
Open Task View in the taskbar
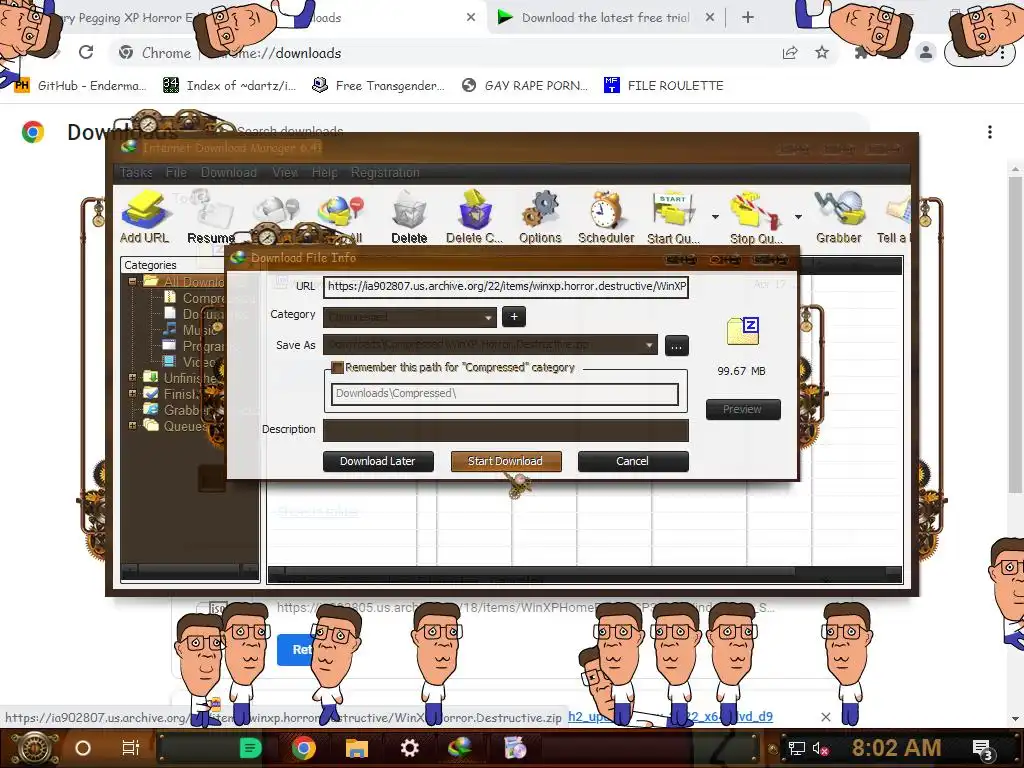point(131,748)
